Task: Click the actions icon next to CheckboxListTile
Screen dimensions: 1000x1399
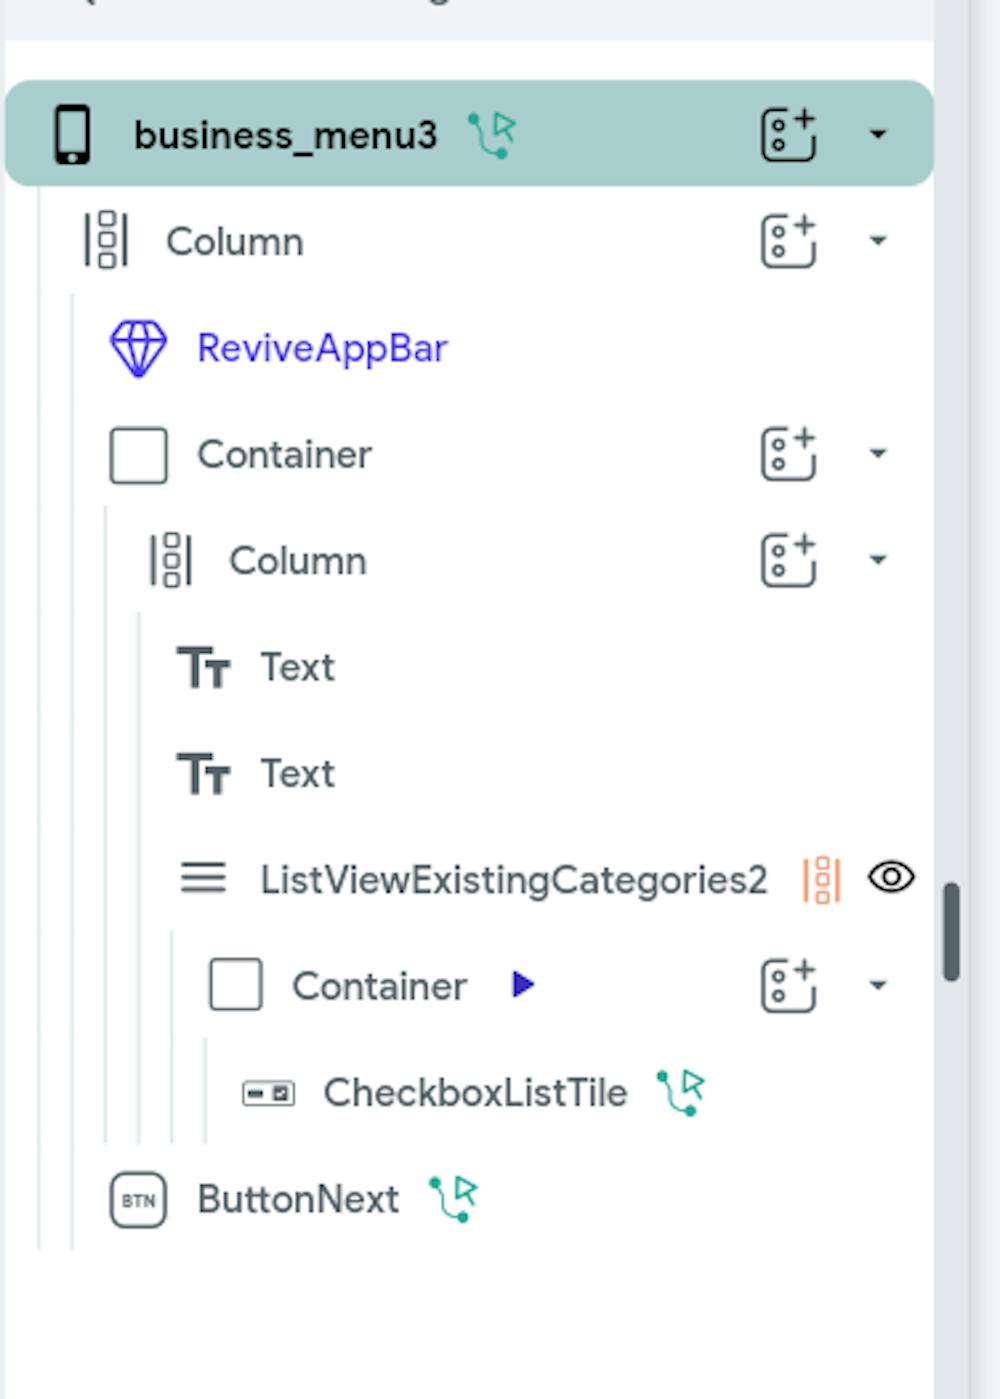Action: 681,1092
